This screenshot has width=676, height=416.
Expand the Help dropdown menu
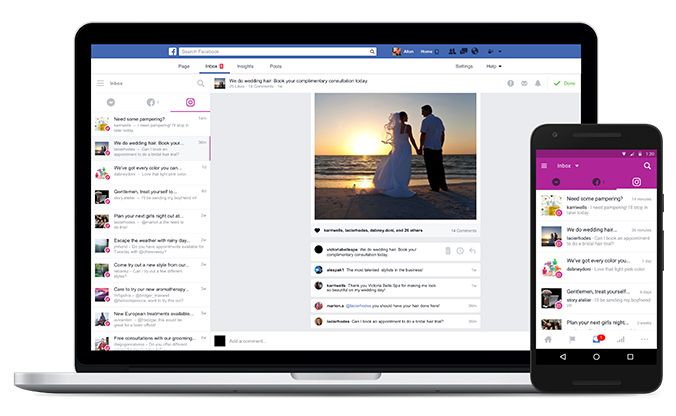(493, 66)
